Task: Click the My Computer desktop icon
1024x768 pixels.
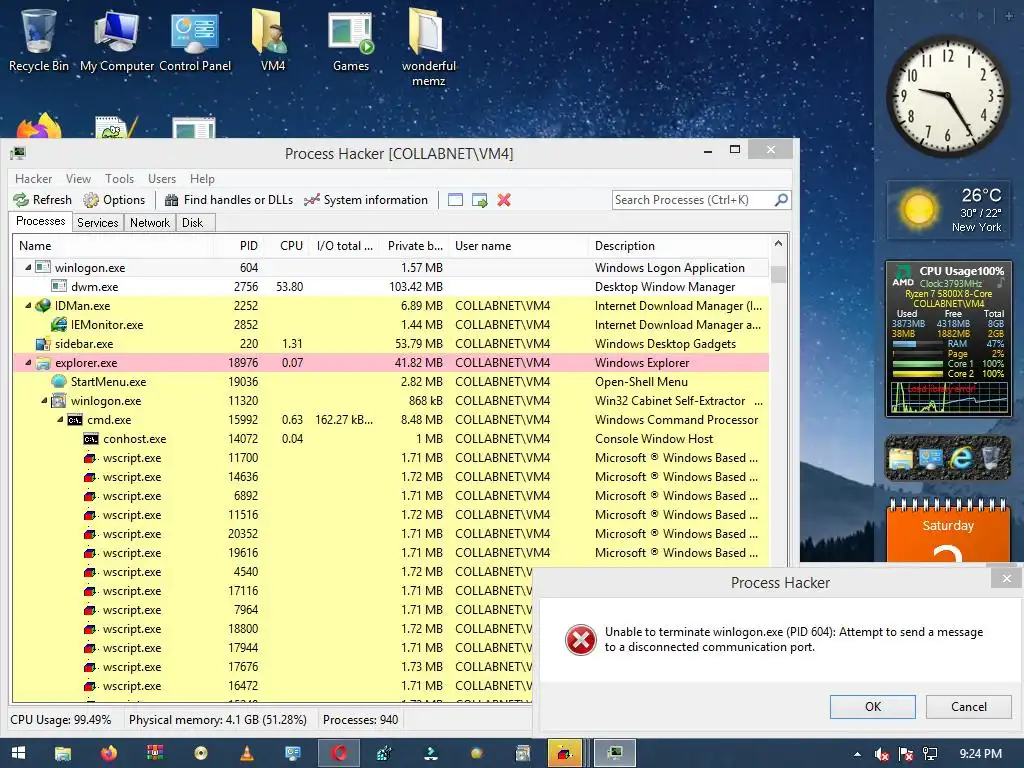Action: click(117, 39)
